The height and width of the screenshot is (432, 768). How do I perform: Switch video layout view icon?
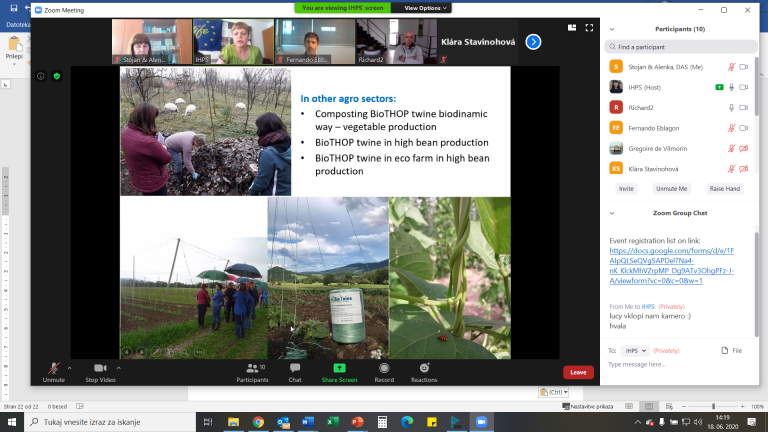(x=572, y=28)
